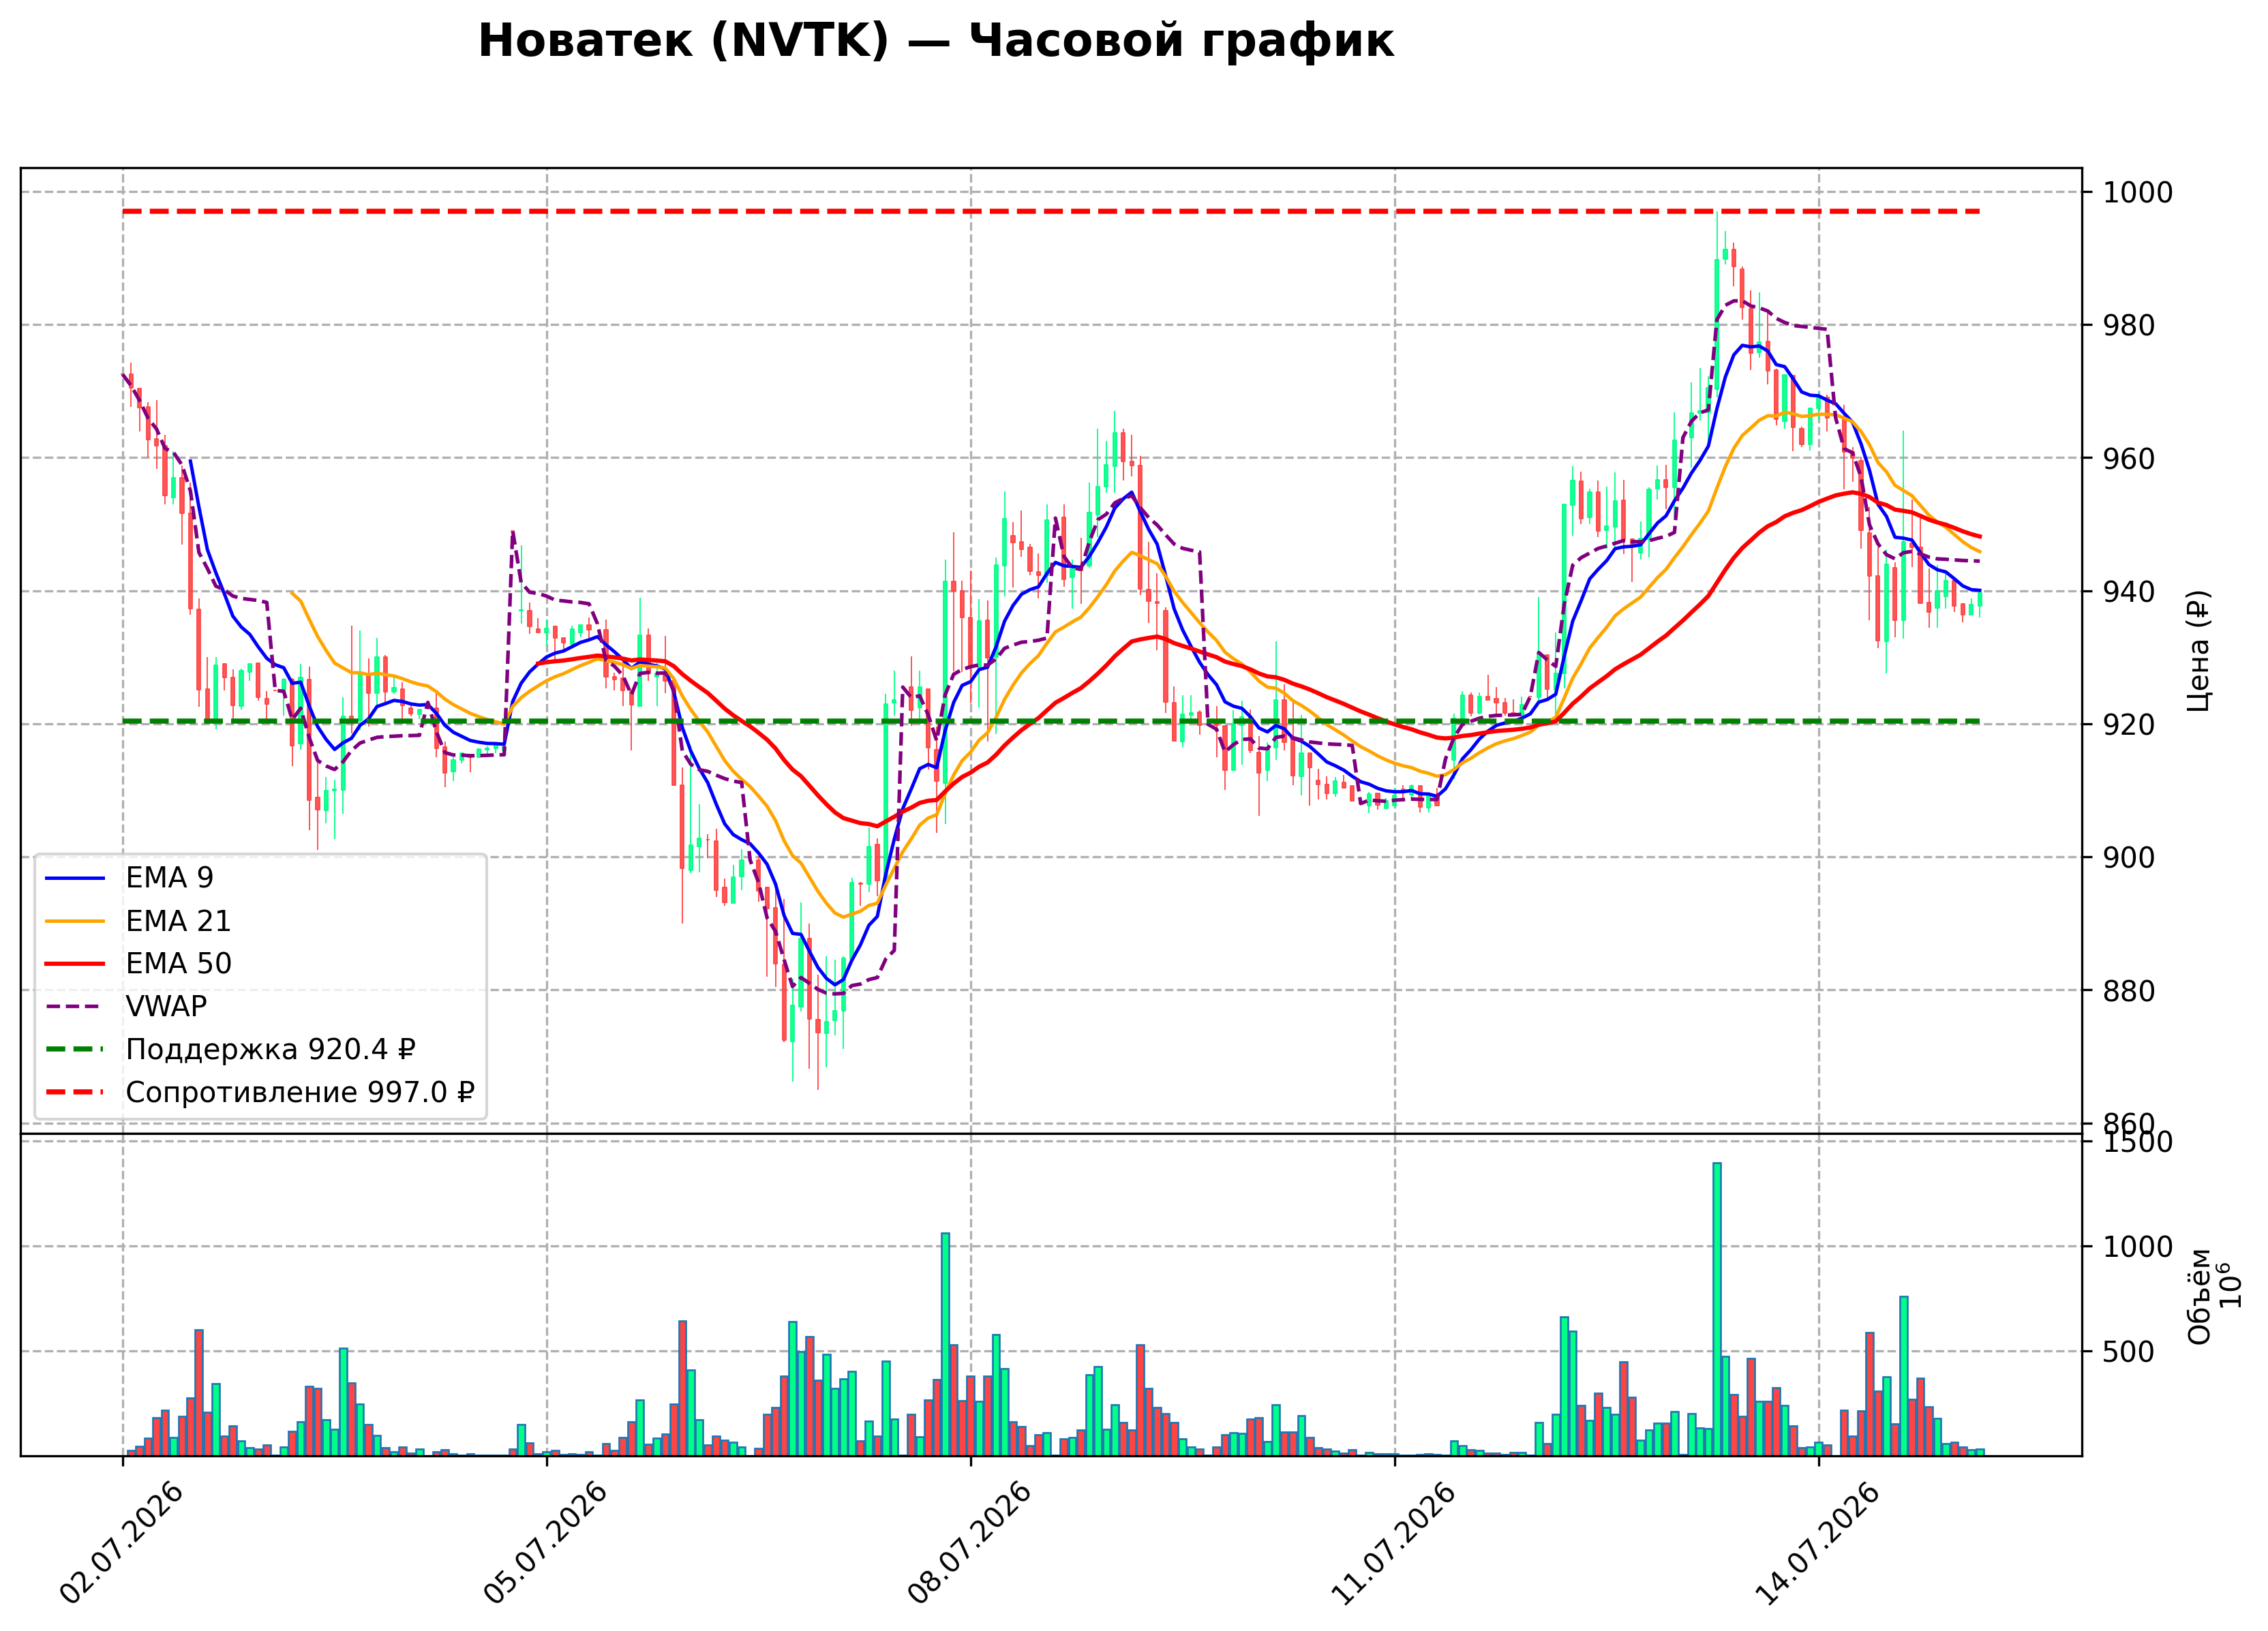
Task: Click the date label 05.07.2026
Action: click(x=546, y=1543)
